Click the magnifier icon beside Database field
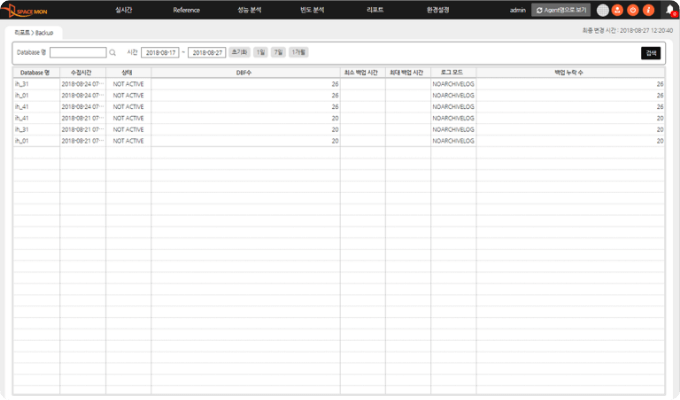This screenshot has width=680, height=400. pos(112,52)
